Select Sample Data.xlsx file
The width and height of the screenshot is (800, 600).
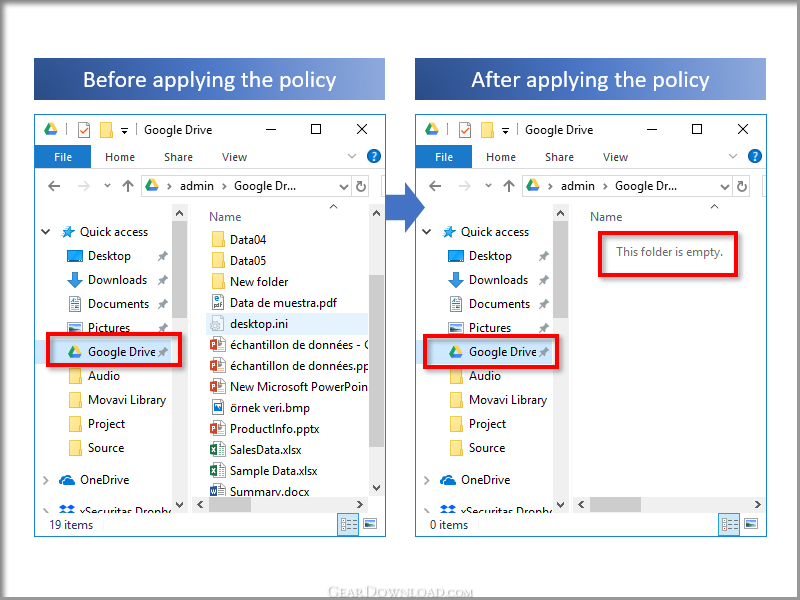tap(264, 471)
